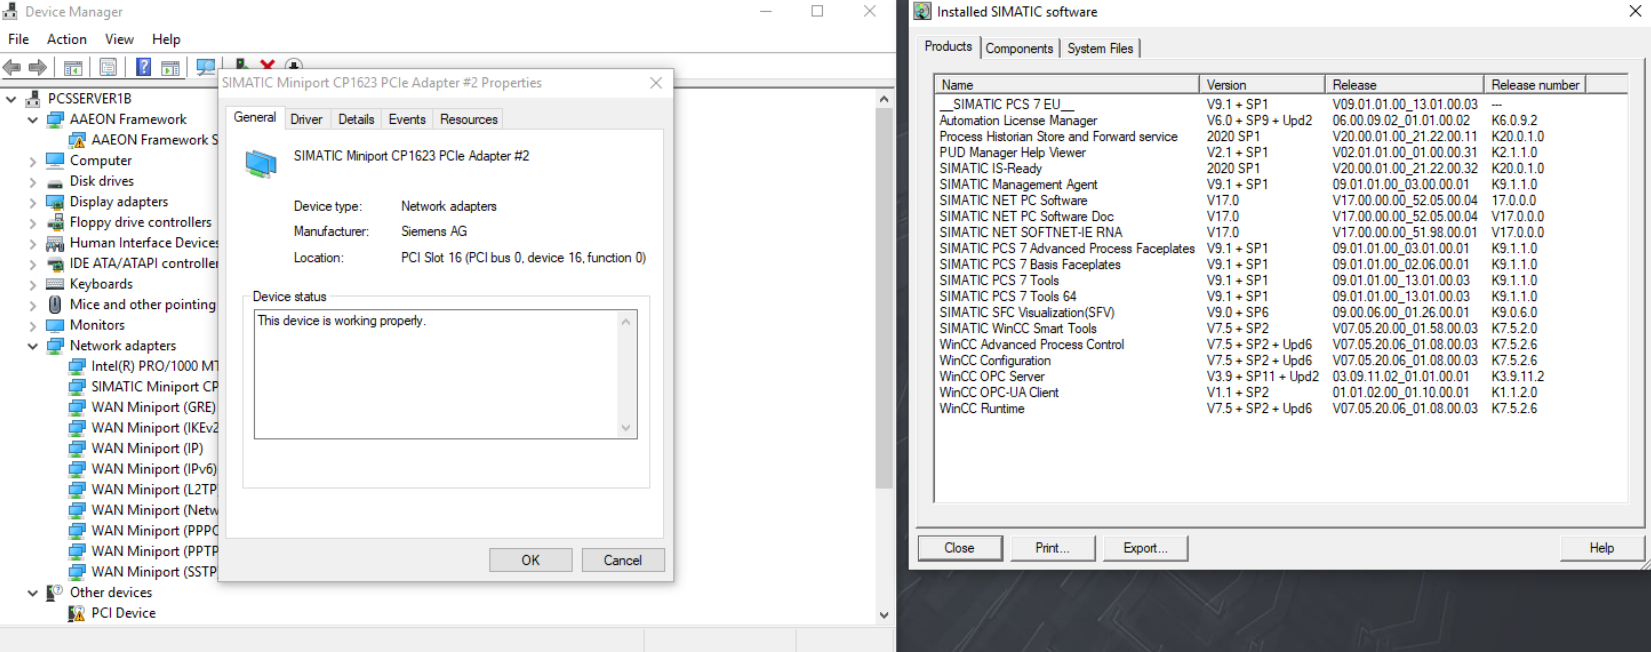Click the red X Uninstall device toolbar icon

click(x=267, y=65)
